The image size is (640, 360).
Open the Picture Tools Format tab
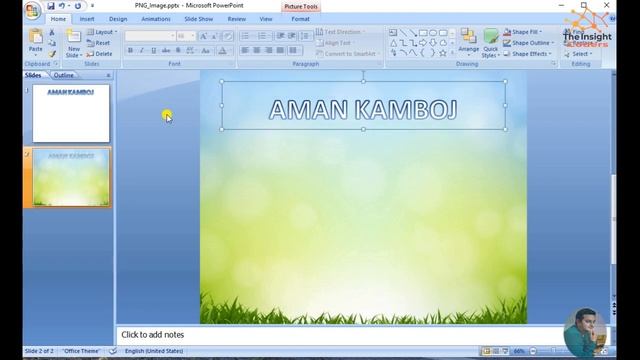tap(300, 19)
